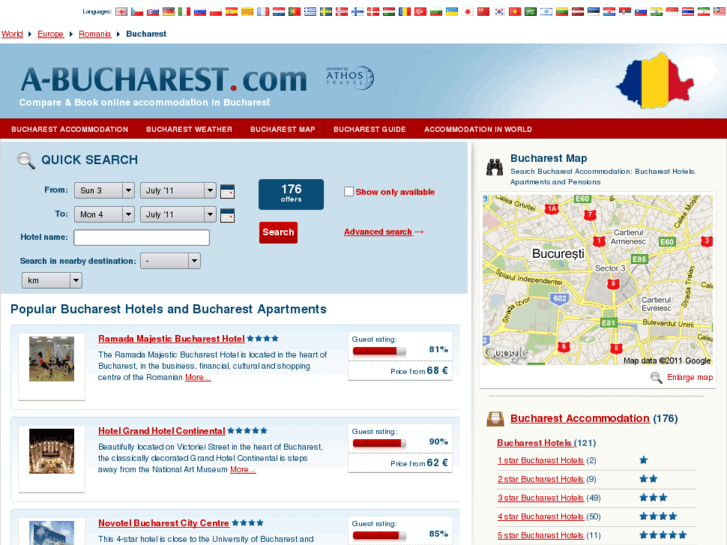
Task: Open Bucharest Accommodation menu item
Action: (x=70, y=129)
